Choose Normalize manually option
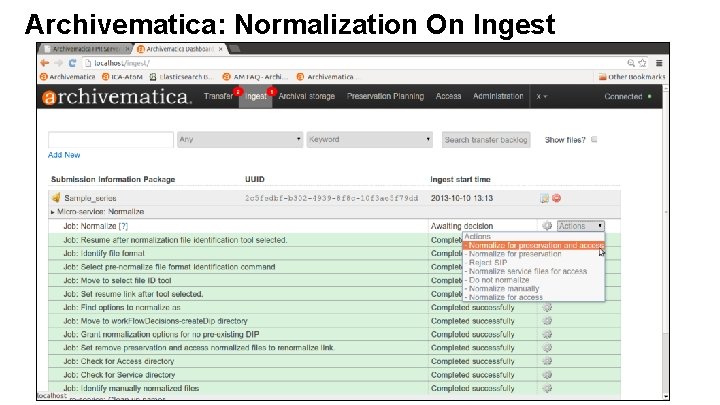720x405 pixels. [534, 289]
